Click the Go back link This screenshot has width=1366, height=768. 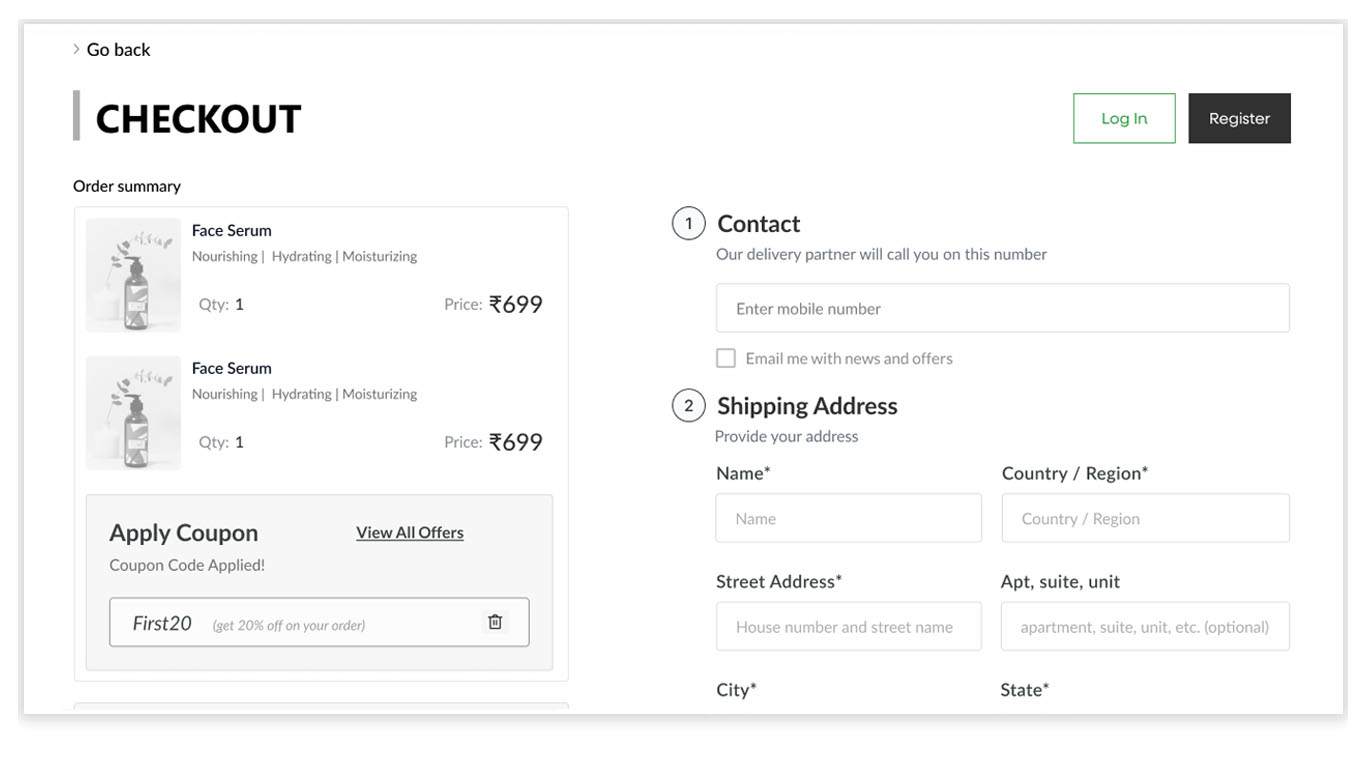click(x=118, y=49)
